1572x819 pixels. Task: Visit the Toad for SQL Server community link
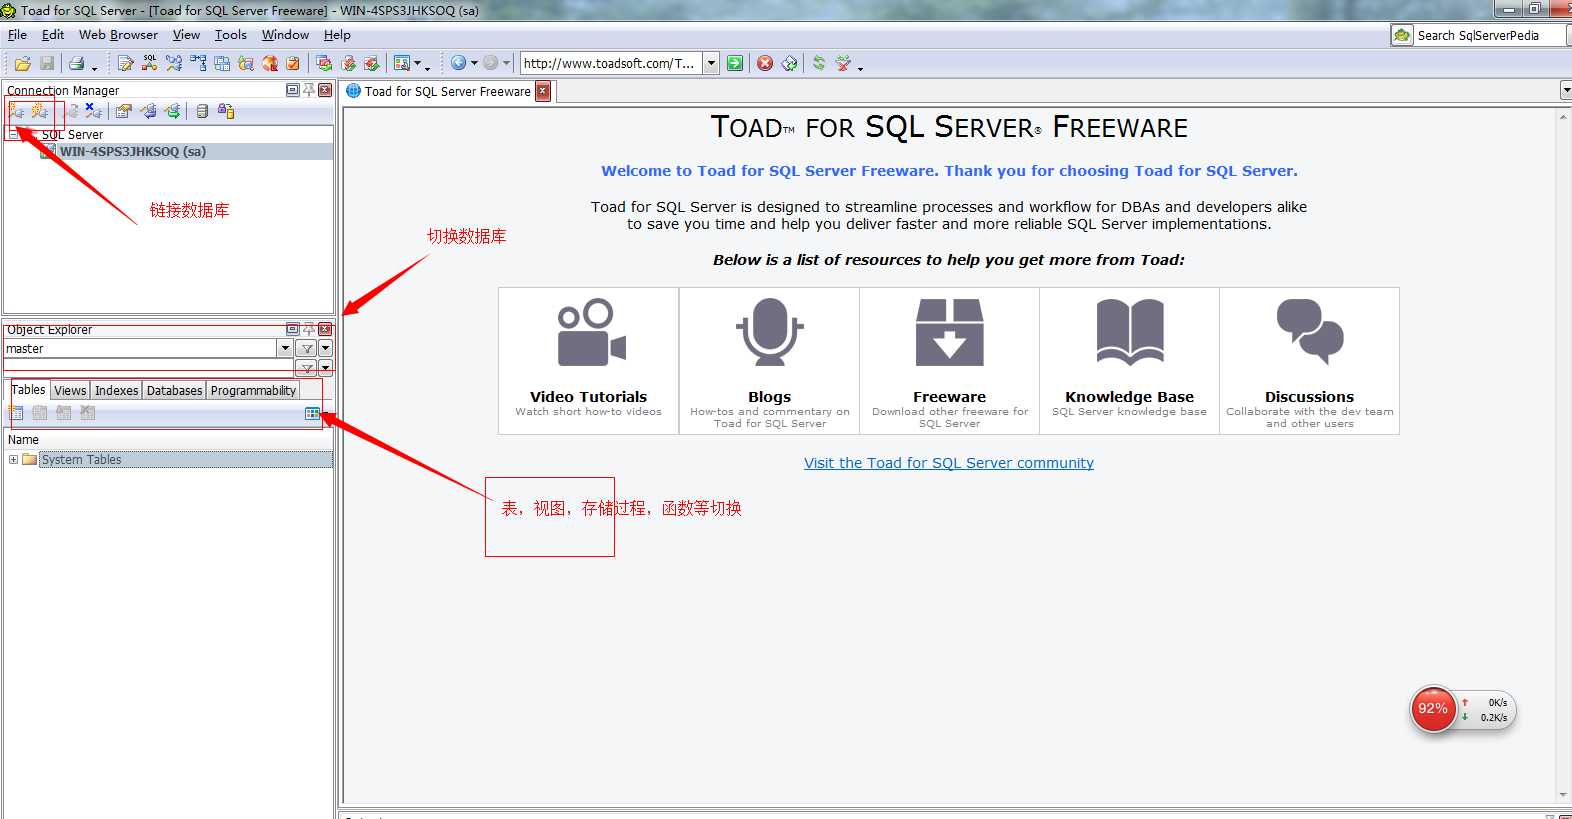[949, 463]
